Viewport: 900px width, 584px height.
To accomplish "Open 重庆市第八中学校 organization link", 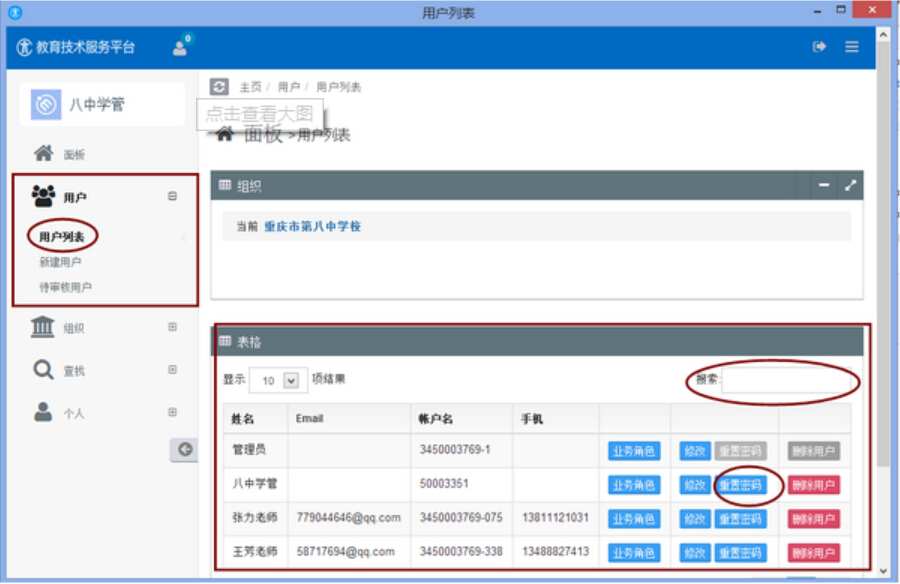I will [x=312, y=227].
